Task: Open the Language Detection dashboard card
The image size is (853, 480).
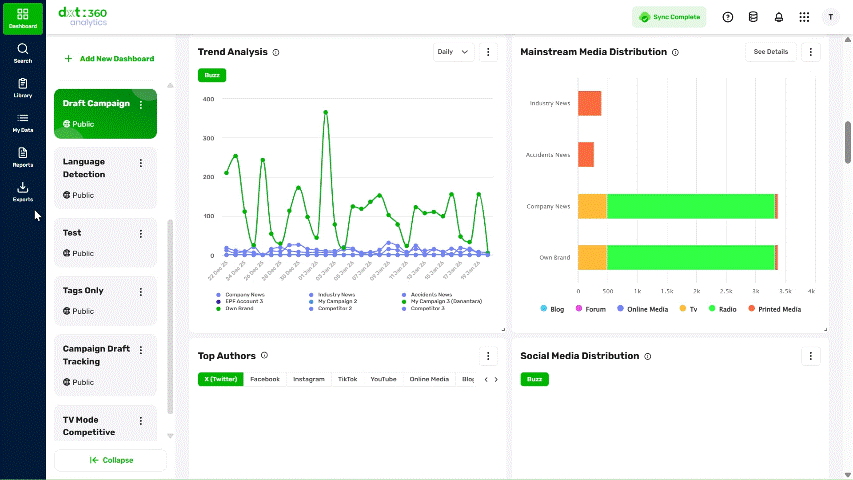Action: 106,178
